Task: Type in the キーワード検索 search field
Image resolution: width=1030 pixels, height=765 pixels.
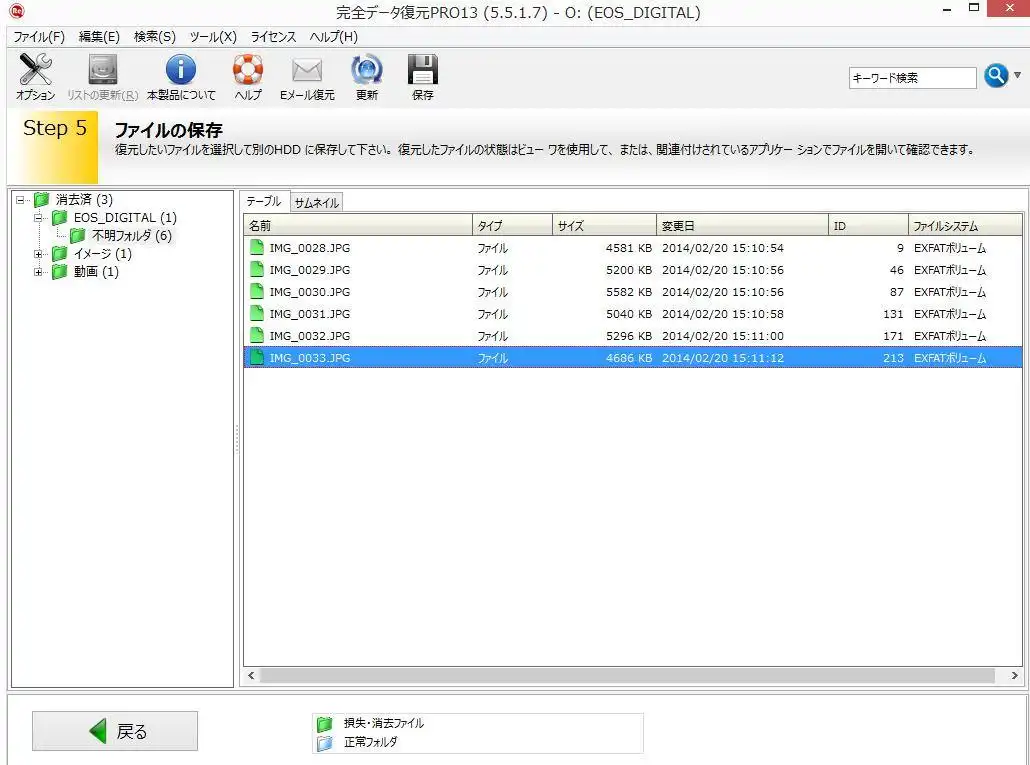Action: (x=912, y=78)
